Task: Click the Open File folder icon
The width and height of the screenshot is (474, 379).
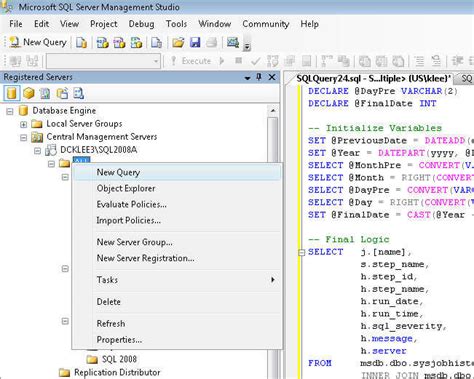Action: pyautogui.click(x=178, y=42)
